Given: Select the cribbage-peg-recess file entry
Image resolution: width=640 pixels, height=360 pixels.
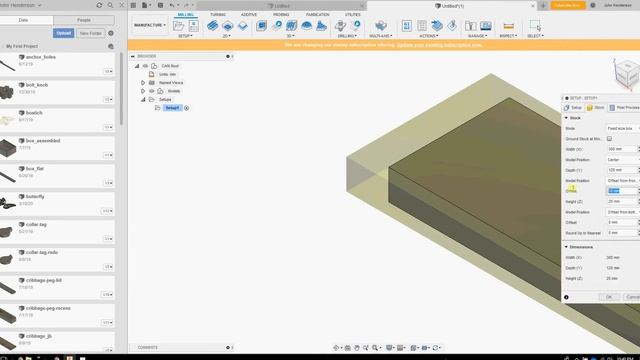Looking at the screenshot, I should tap(57, 316).
